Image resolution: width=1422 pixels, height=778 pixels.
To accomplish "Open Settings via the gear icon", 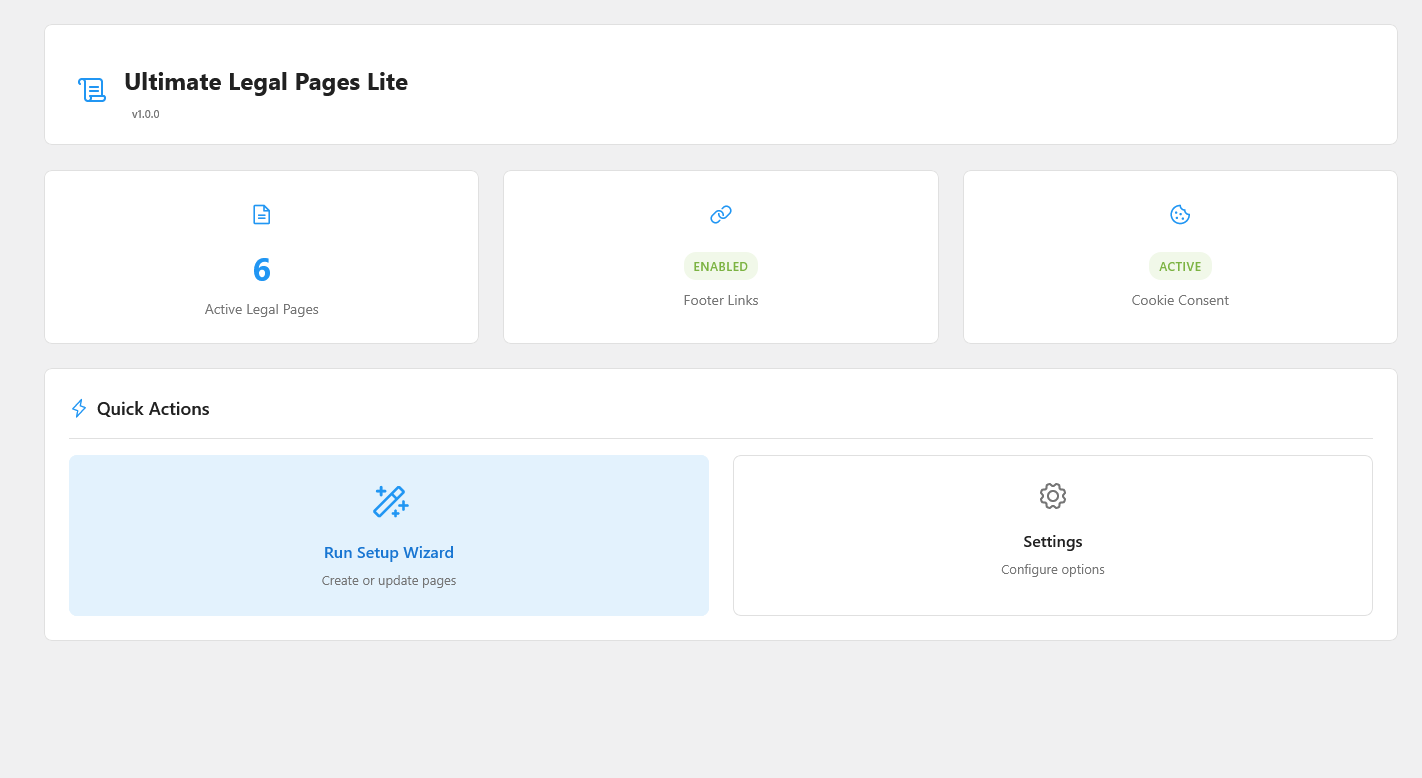I will (1052, 495).
